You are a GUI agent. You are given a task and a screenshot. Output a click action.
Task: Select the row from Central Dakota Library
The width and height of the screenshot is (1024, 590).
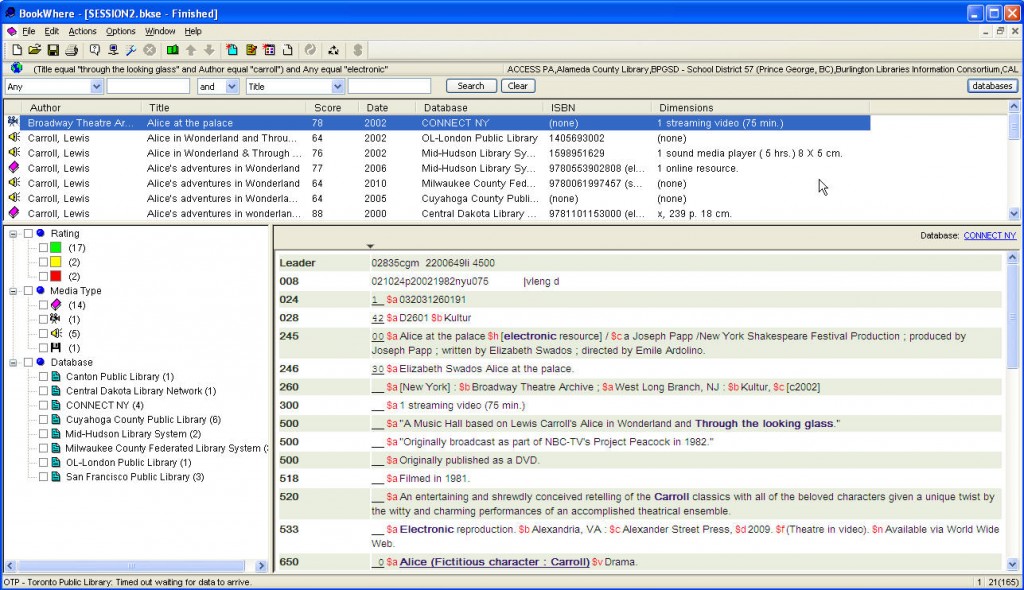438,214
